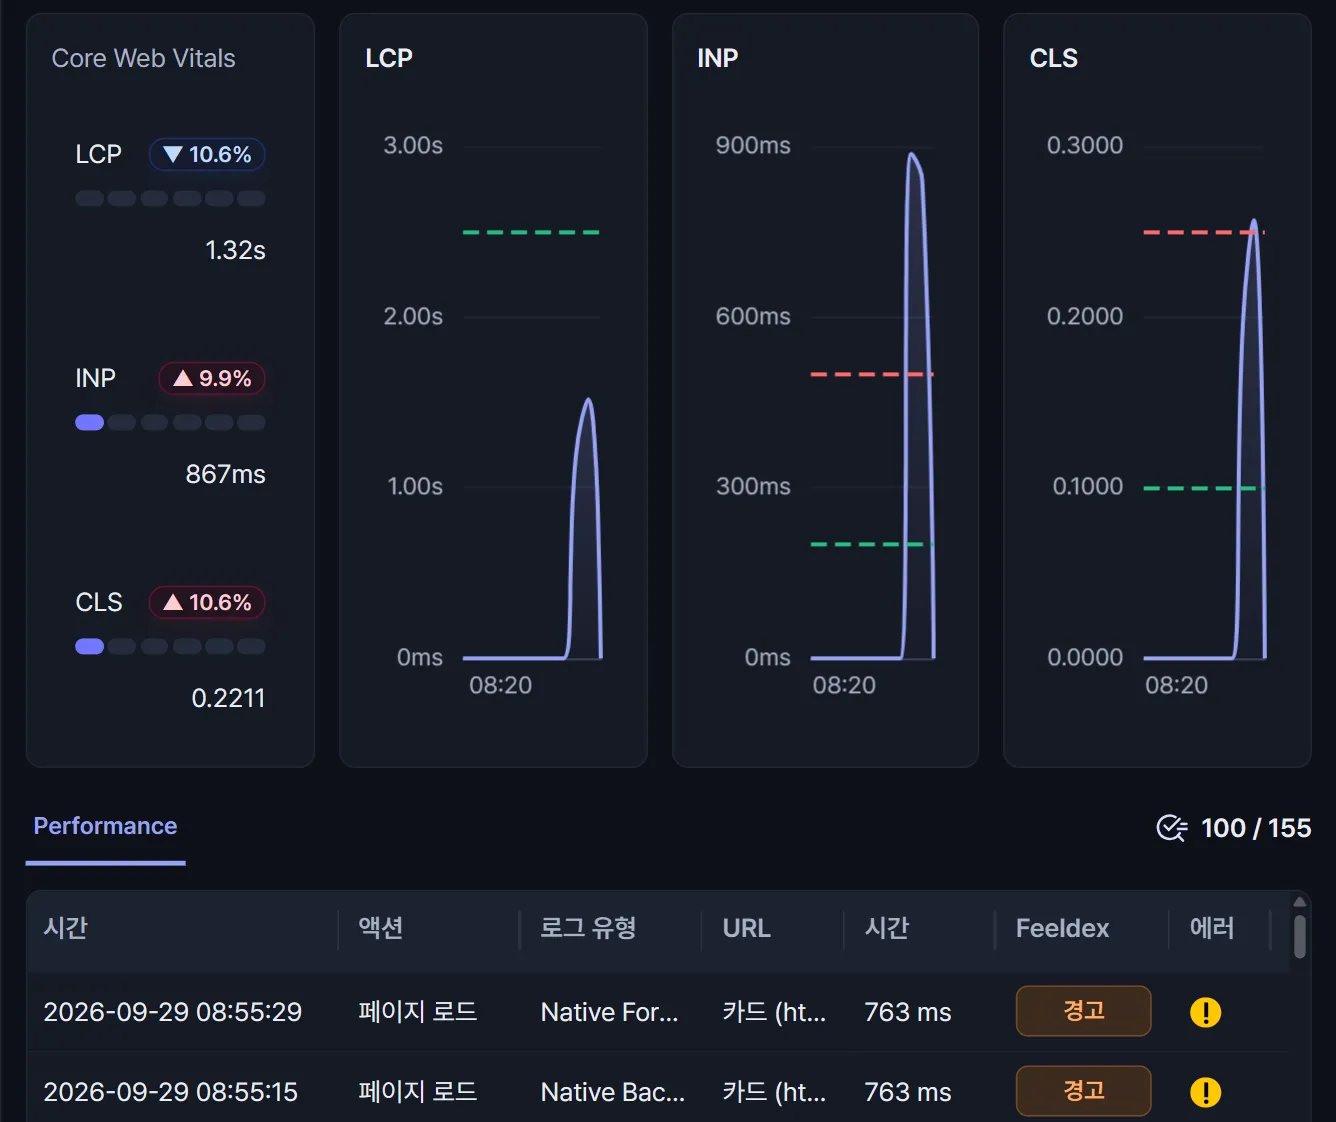Click the 763 ms value in 08:55:29 row
Viewport: 1336px width, 1122px height.
pos(908,1012)
